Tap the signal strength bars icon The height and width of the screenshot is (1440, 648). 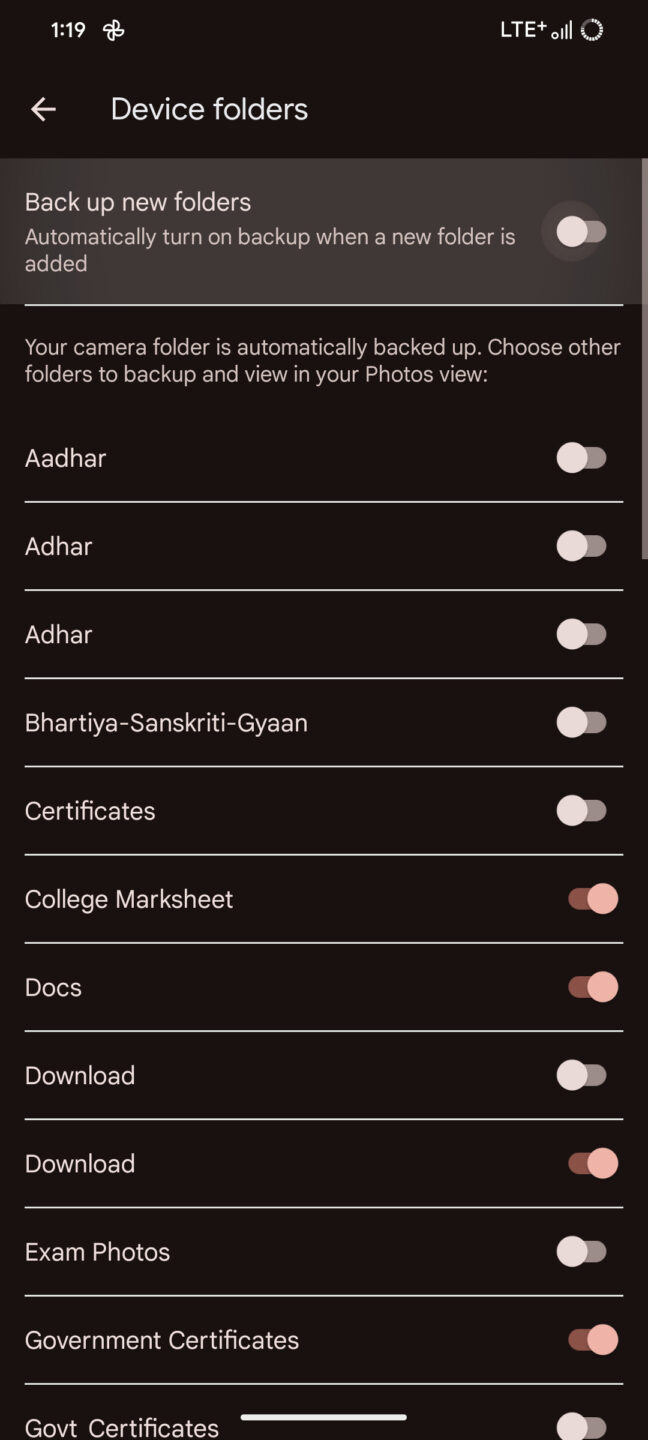click(562, 32)
